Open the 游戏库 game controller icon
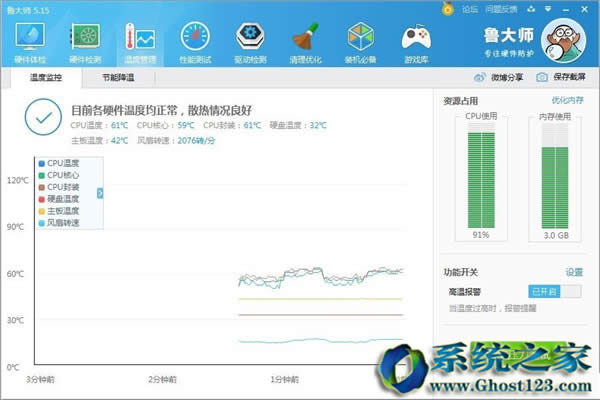This screenshot has height=400, width=600. 415,40
